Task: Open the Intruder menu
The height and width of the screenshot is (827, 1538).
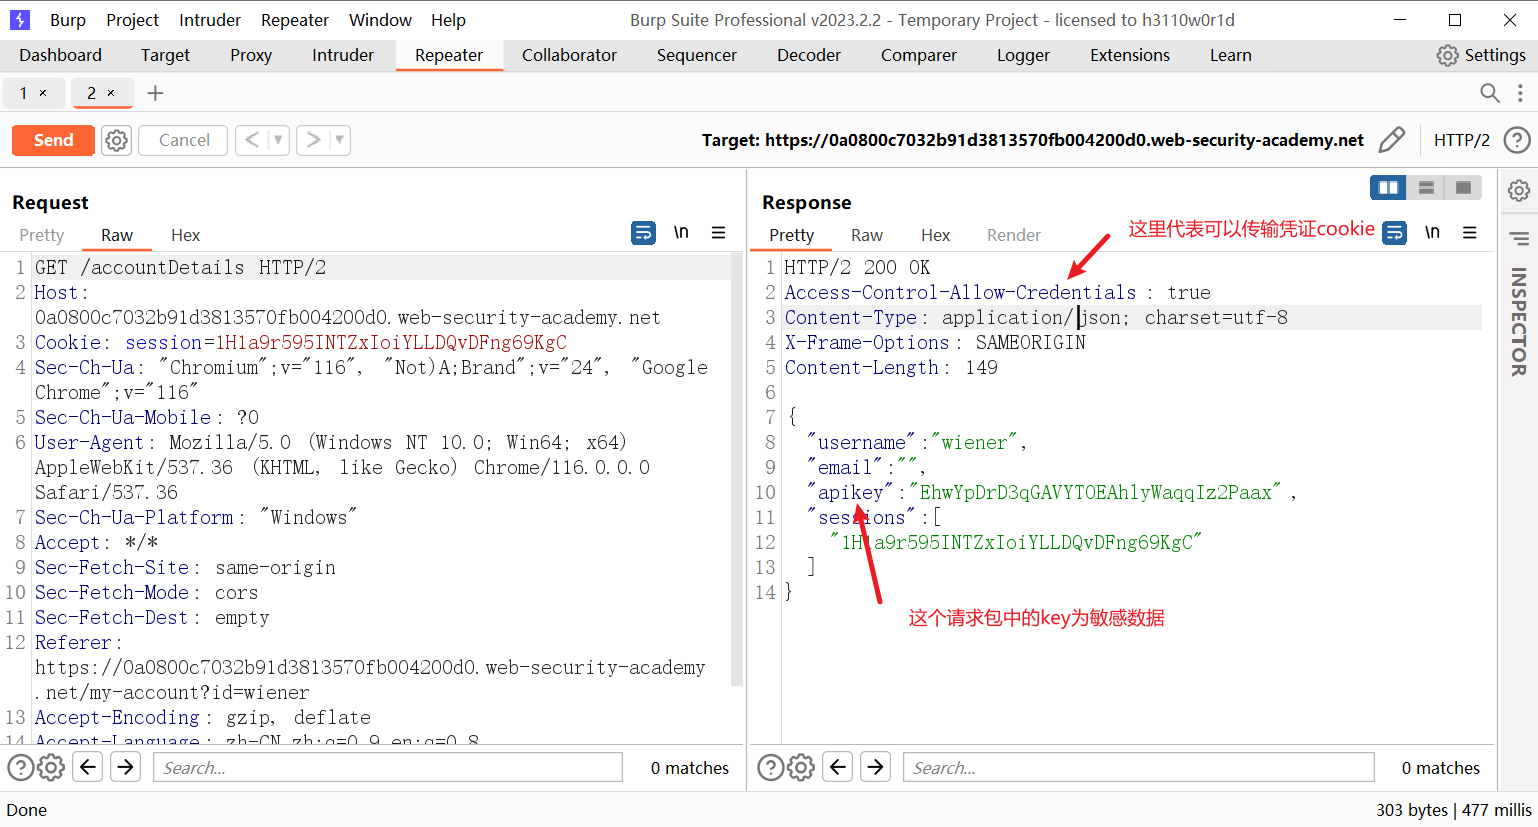Action: tap(210, 20)
